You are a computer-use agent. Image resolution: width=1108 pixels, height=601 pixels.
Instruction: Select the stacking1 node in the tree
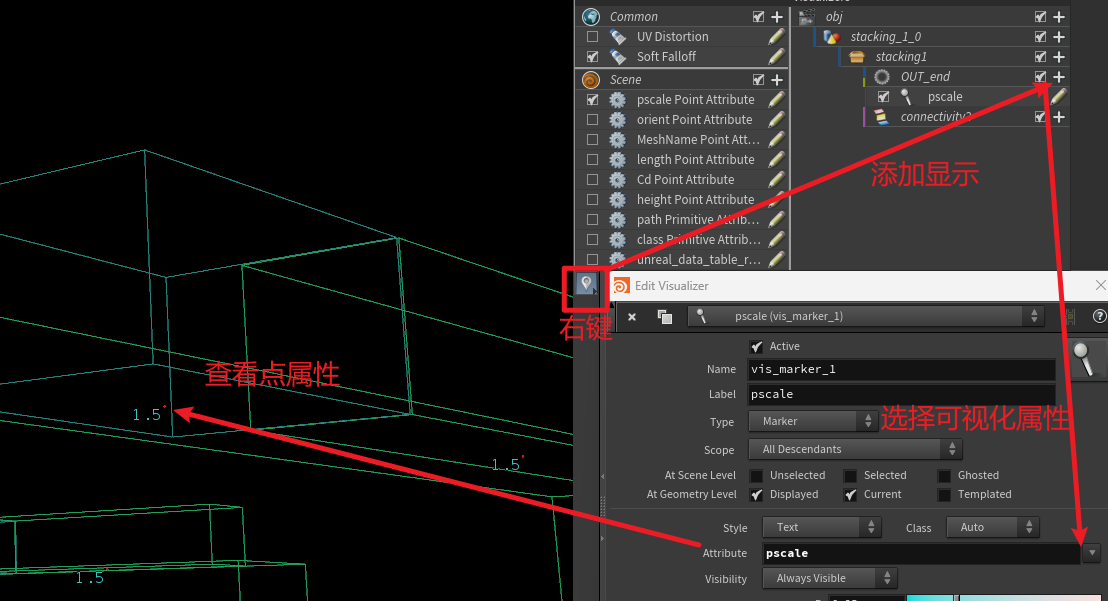[900, 57]
